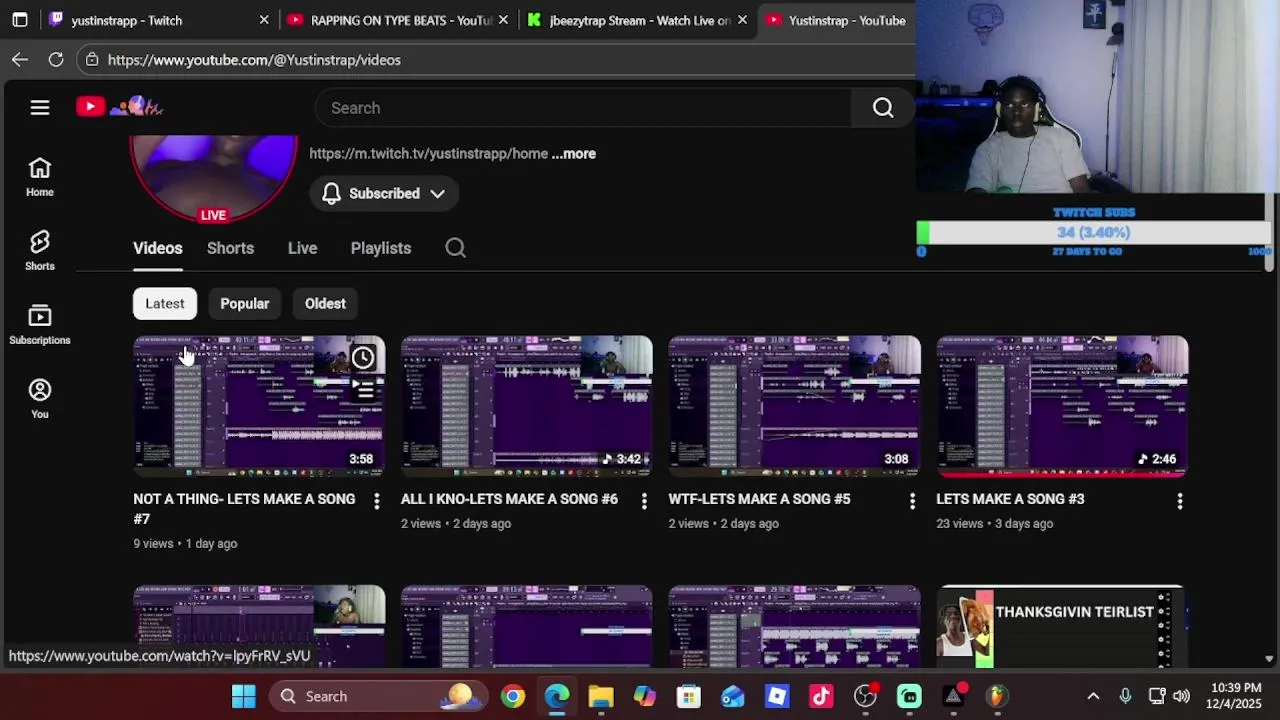Screen dimensions: 1280x720
Task: Click inside the YouTube search field
Action: (x=583, y=108)
